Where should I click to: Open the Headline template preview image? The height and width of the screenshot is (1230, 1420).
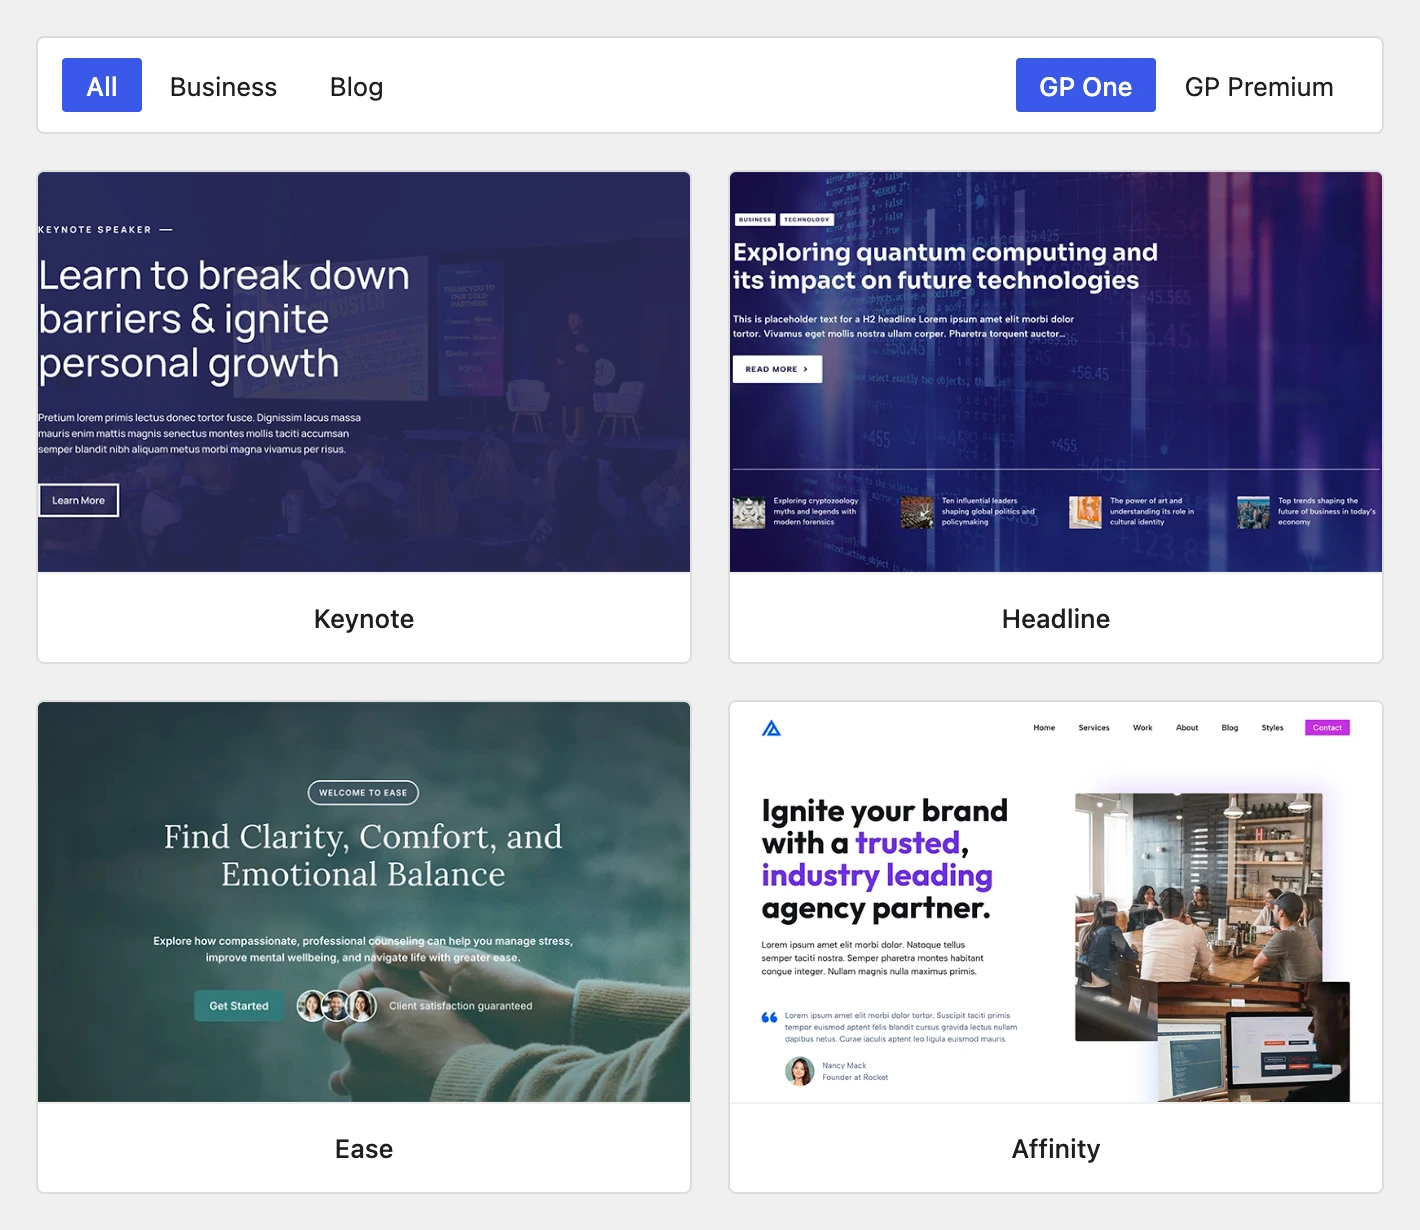1056,372
